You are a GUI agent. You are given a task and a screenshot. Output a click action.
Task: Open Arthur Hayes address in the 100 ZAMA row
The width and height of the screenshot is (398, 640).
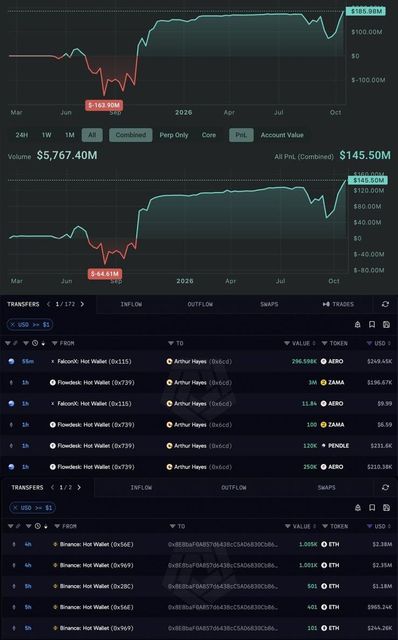[x=203, y=424]
